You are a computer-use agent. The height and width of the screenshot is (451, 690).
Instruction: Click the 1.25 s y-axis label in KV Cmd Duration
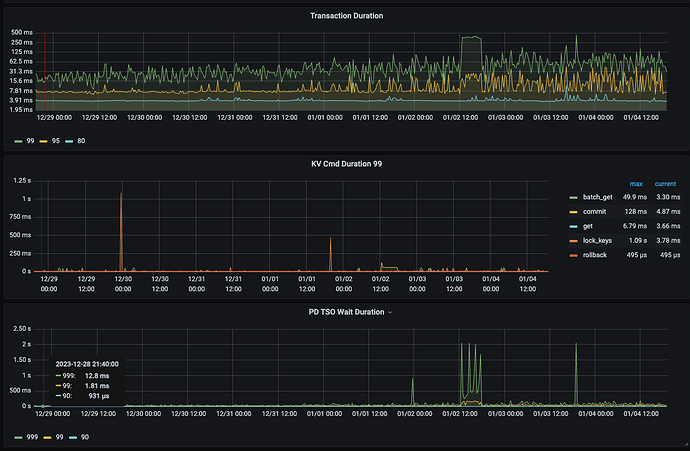[22, 181]
